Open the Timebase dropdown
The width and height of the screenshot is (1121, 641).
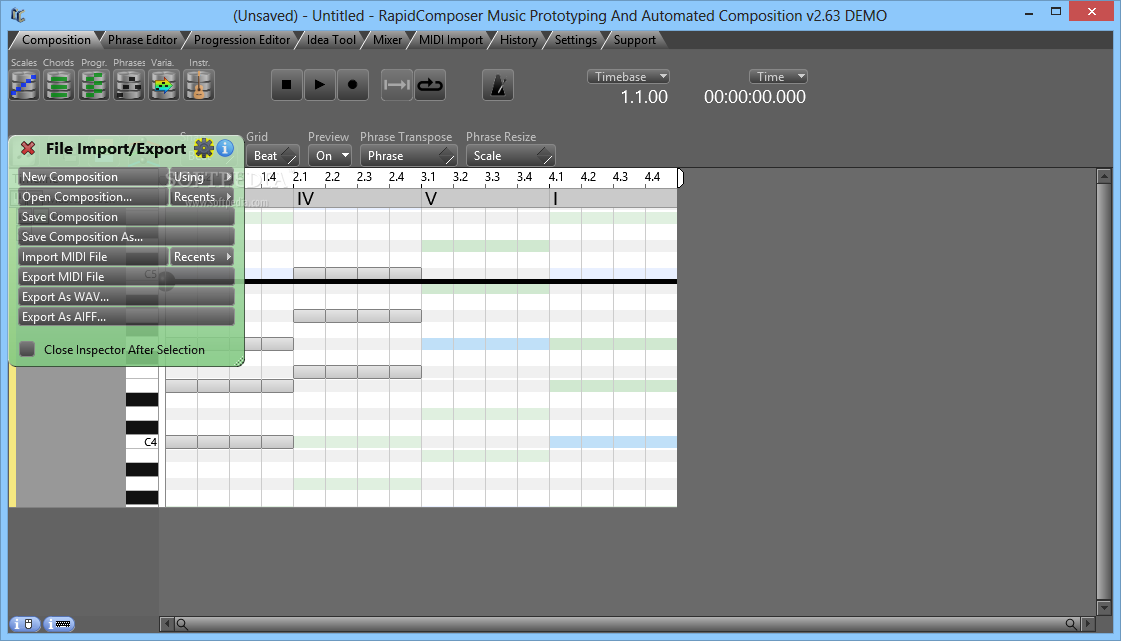click(x=628, y=76)
